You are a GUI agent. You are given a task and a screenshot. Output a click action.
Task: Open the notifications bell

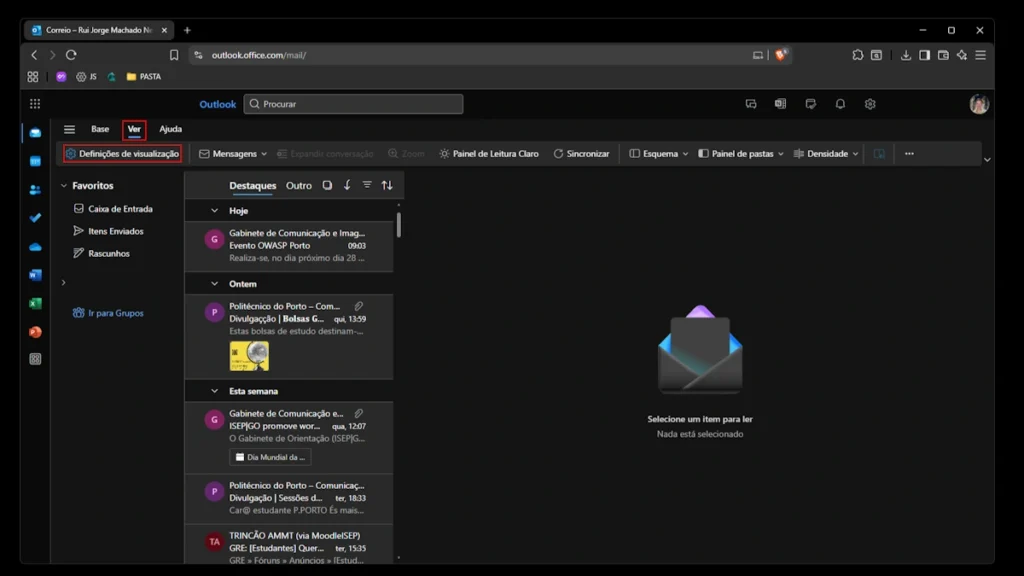coord(840,104)
